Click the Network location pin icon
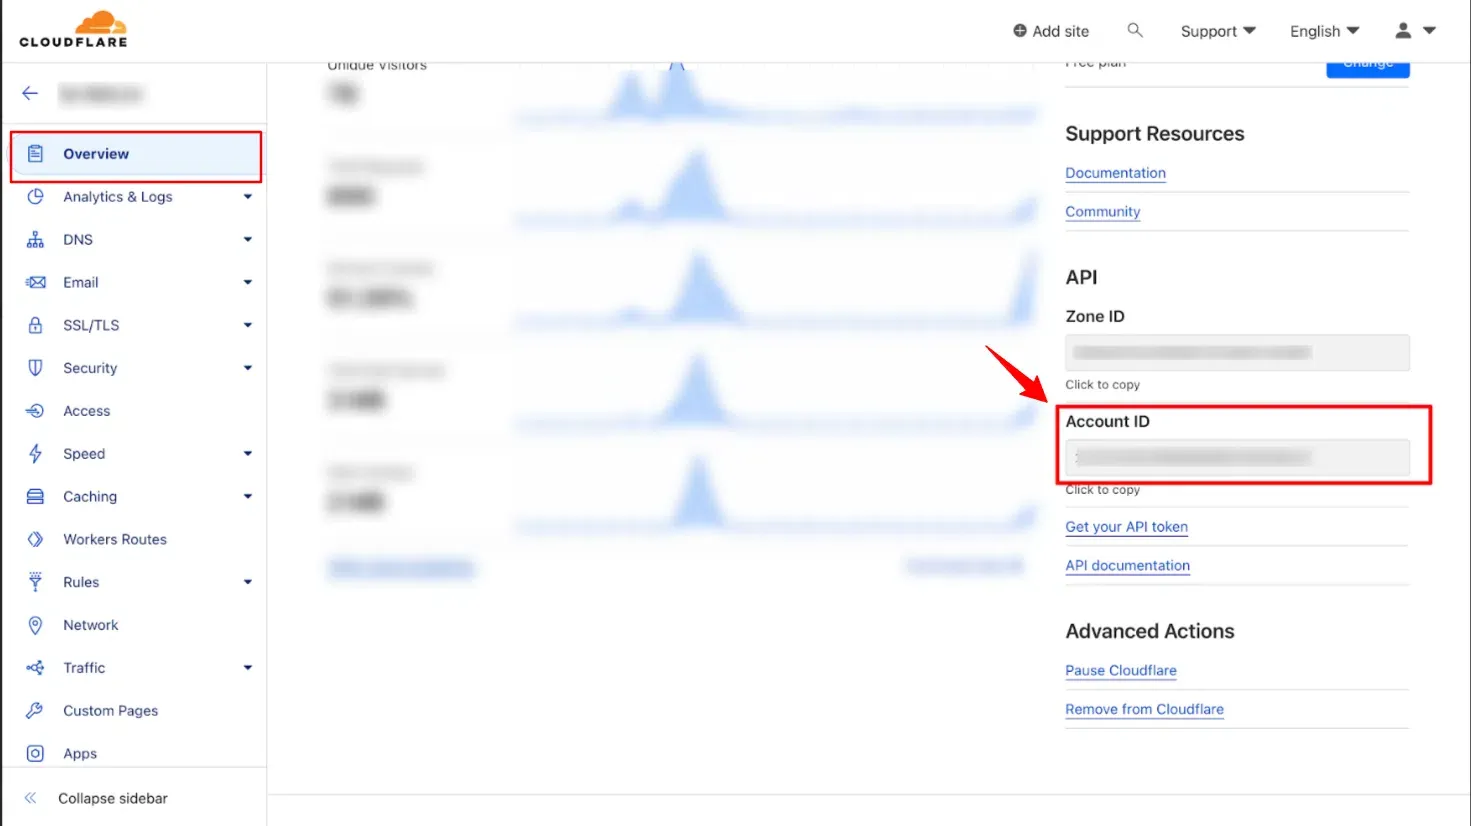 [35, 625]
